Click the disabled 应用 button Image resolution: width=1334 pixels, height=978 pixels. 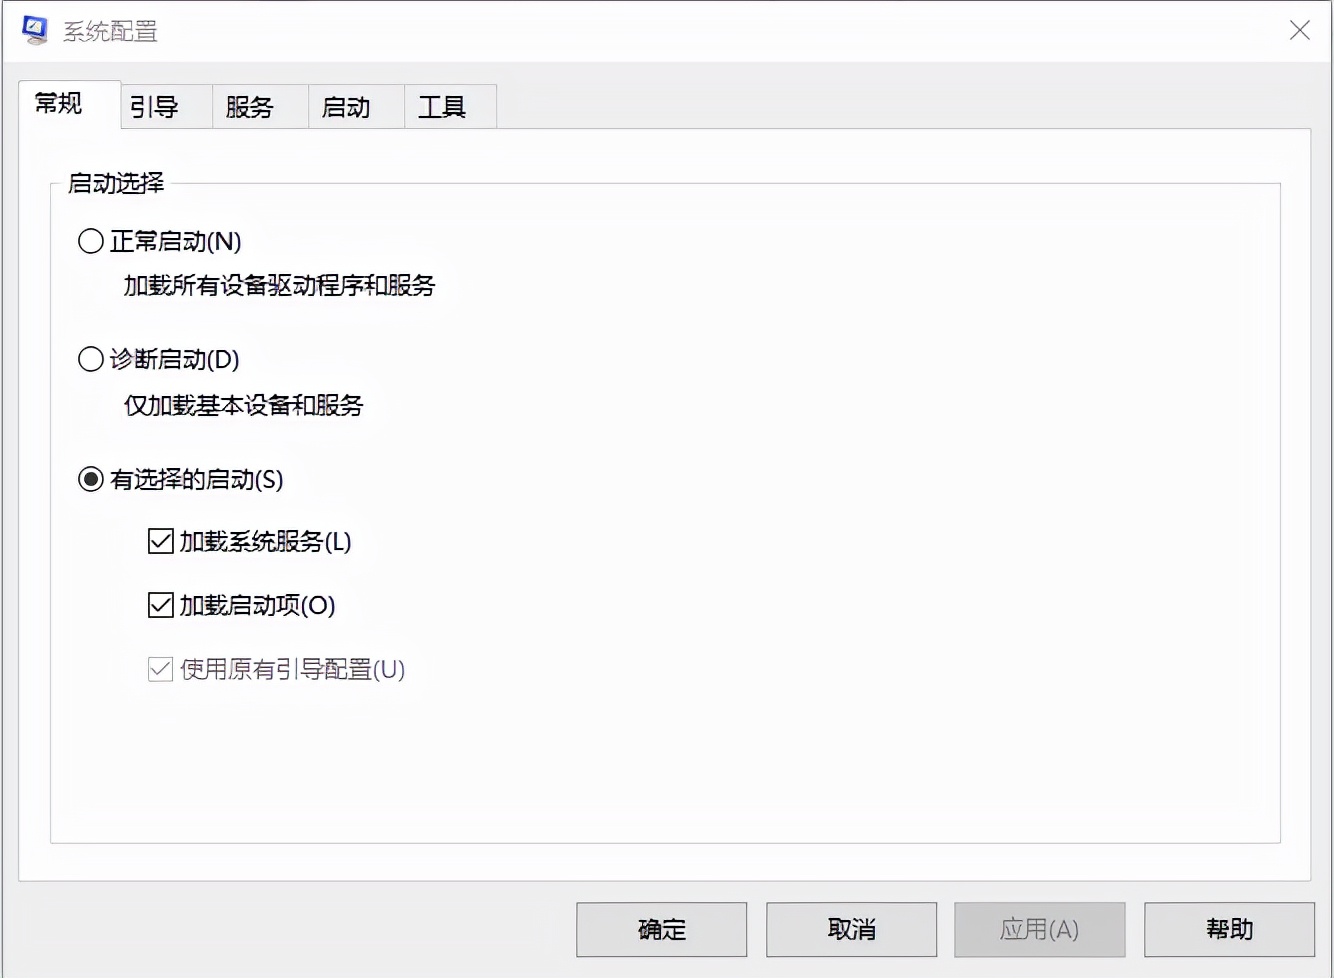coord(1040,929)
